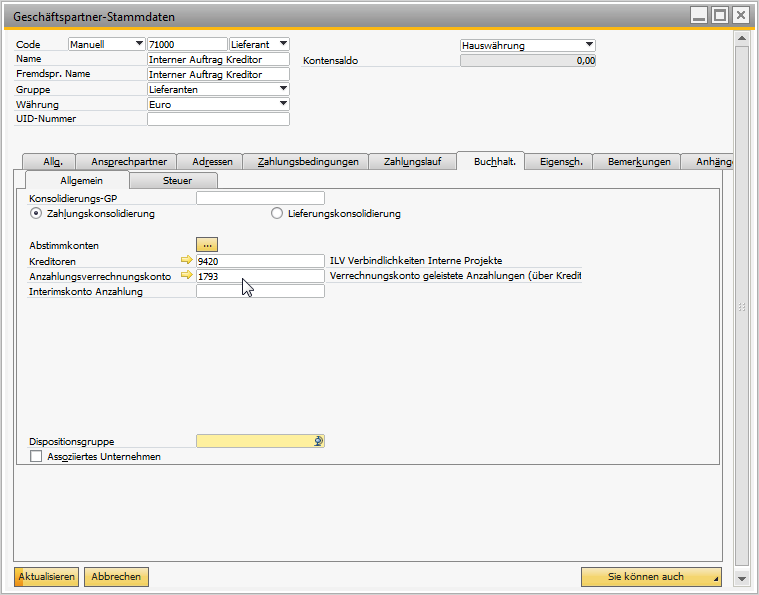The image size is (759, 595).
Task: Select the Zahlungskonsolidierung radio button
Action: tap(36, 213)
